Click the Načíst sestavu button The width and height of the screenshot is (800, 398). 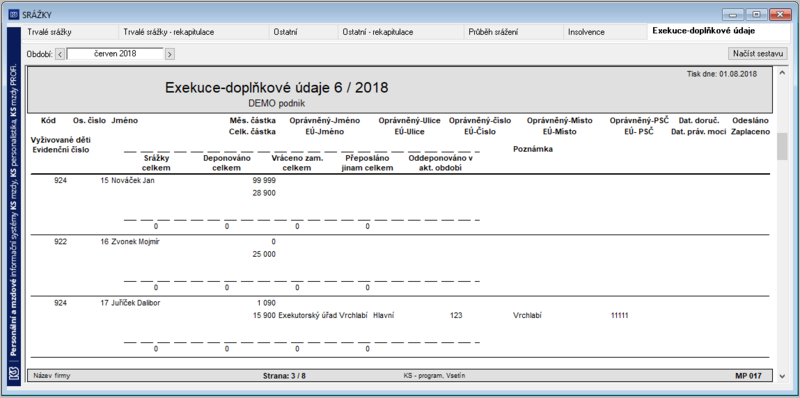(x=758, y=54)
